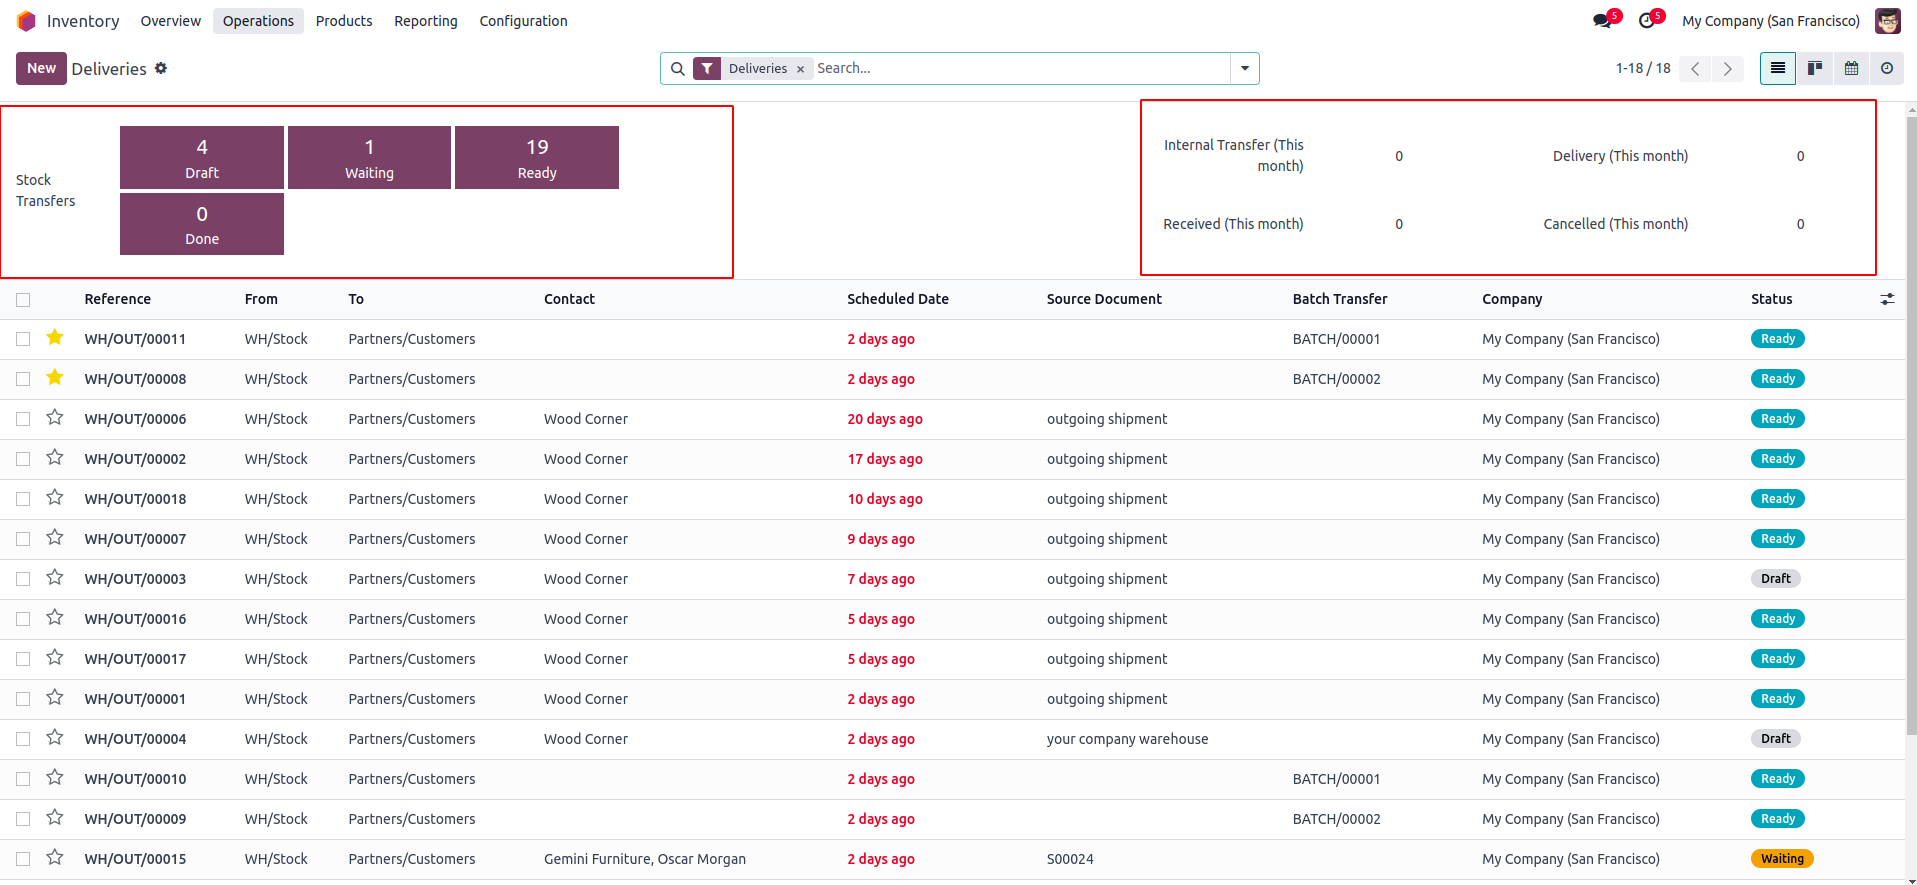Click the New button

(41, 68)
